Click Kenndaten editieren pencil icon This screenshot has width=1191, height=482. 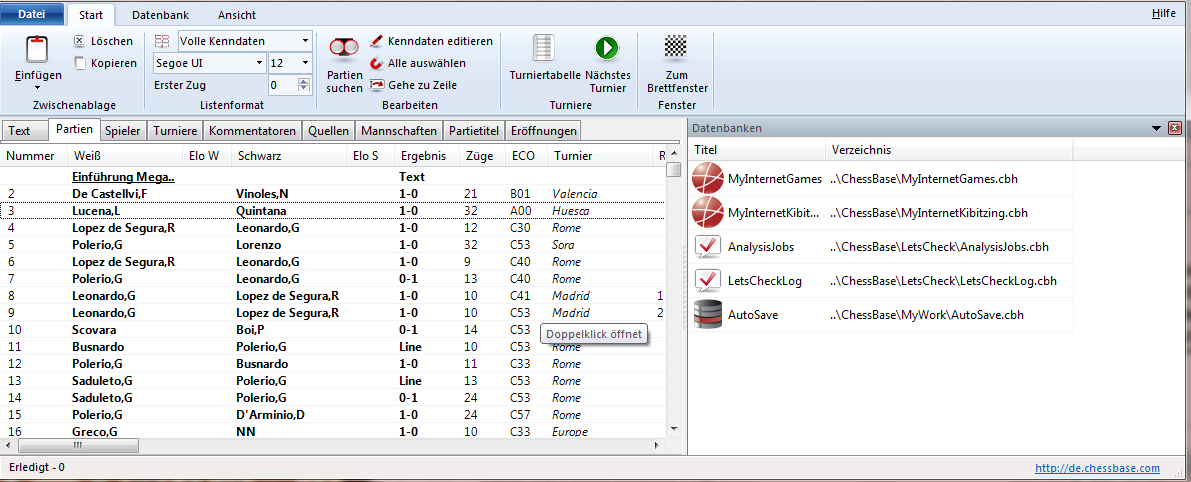tap(377, 41)
